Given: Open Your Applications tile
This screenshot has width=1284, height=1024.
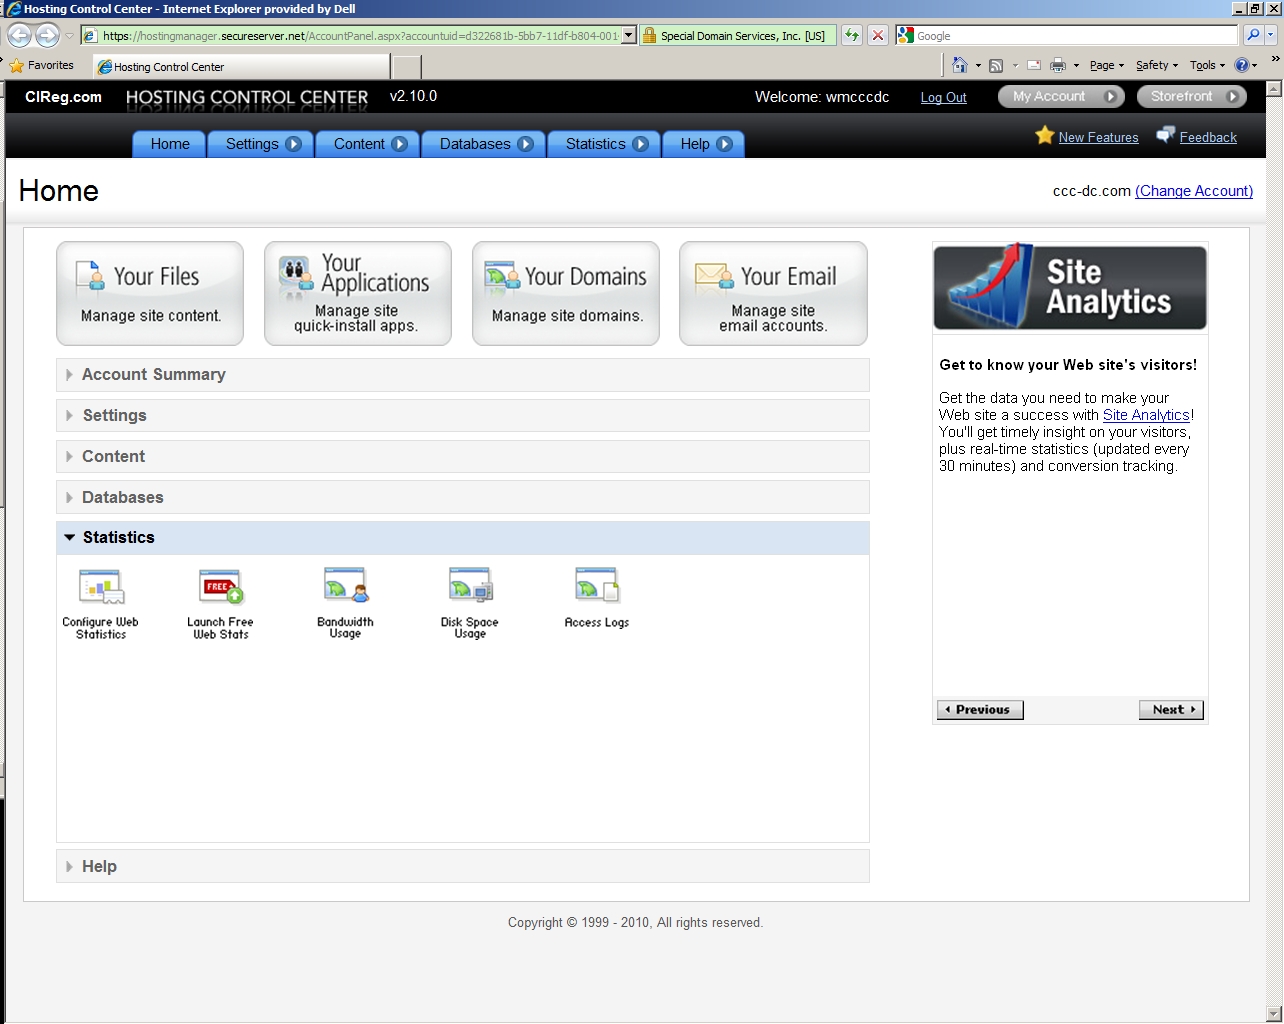Looking at the screenshot, I should 358,294.
